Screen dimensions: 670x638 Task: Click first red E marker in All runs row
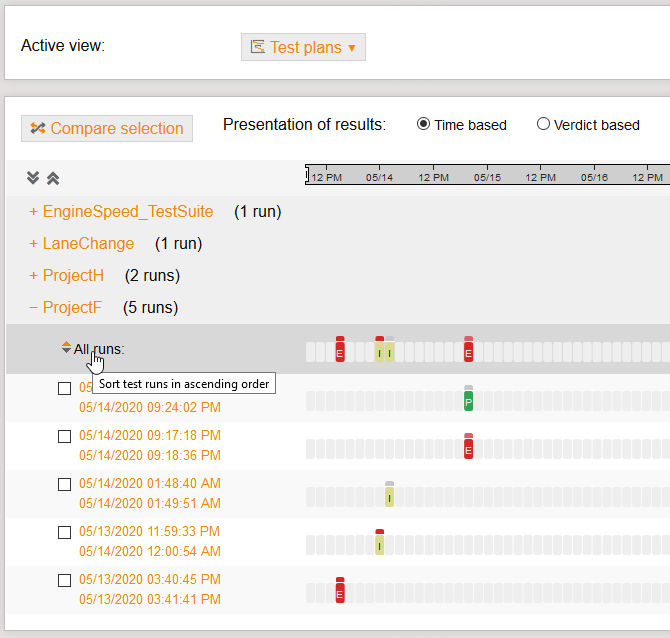pos(340,351)
